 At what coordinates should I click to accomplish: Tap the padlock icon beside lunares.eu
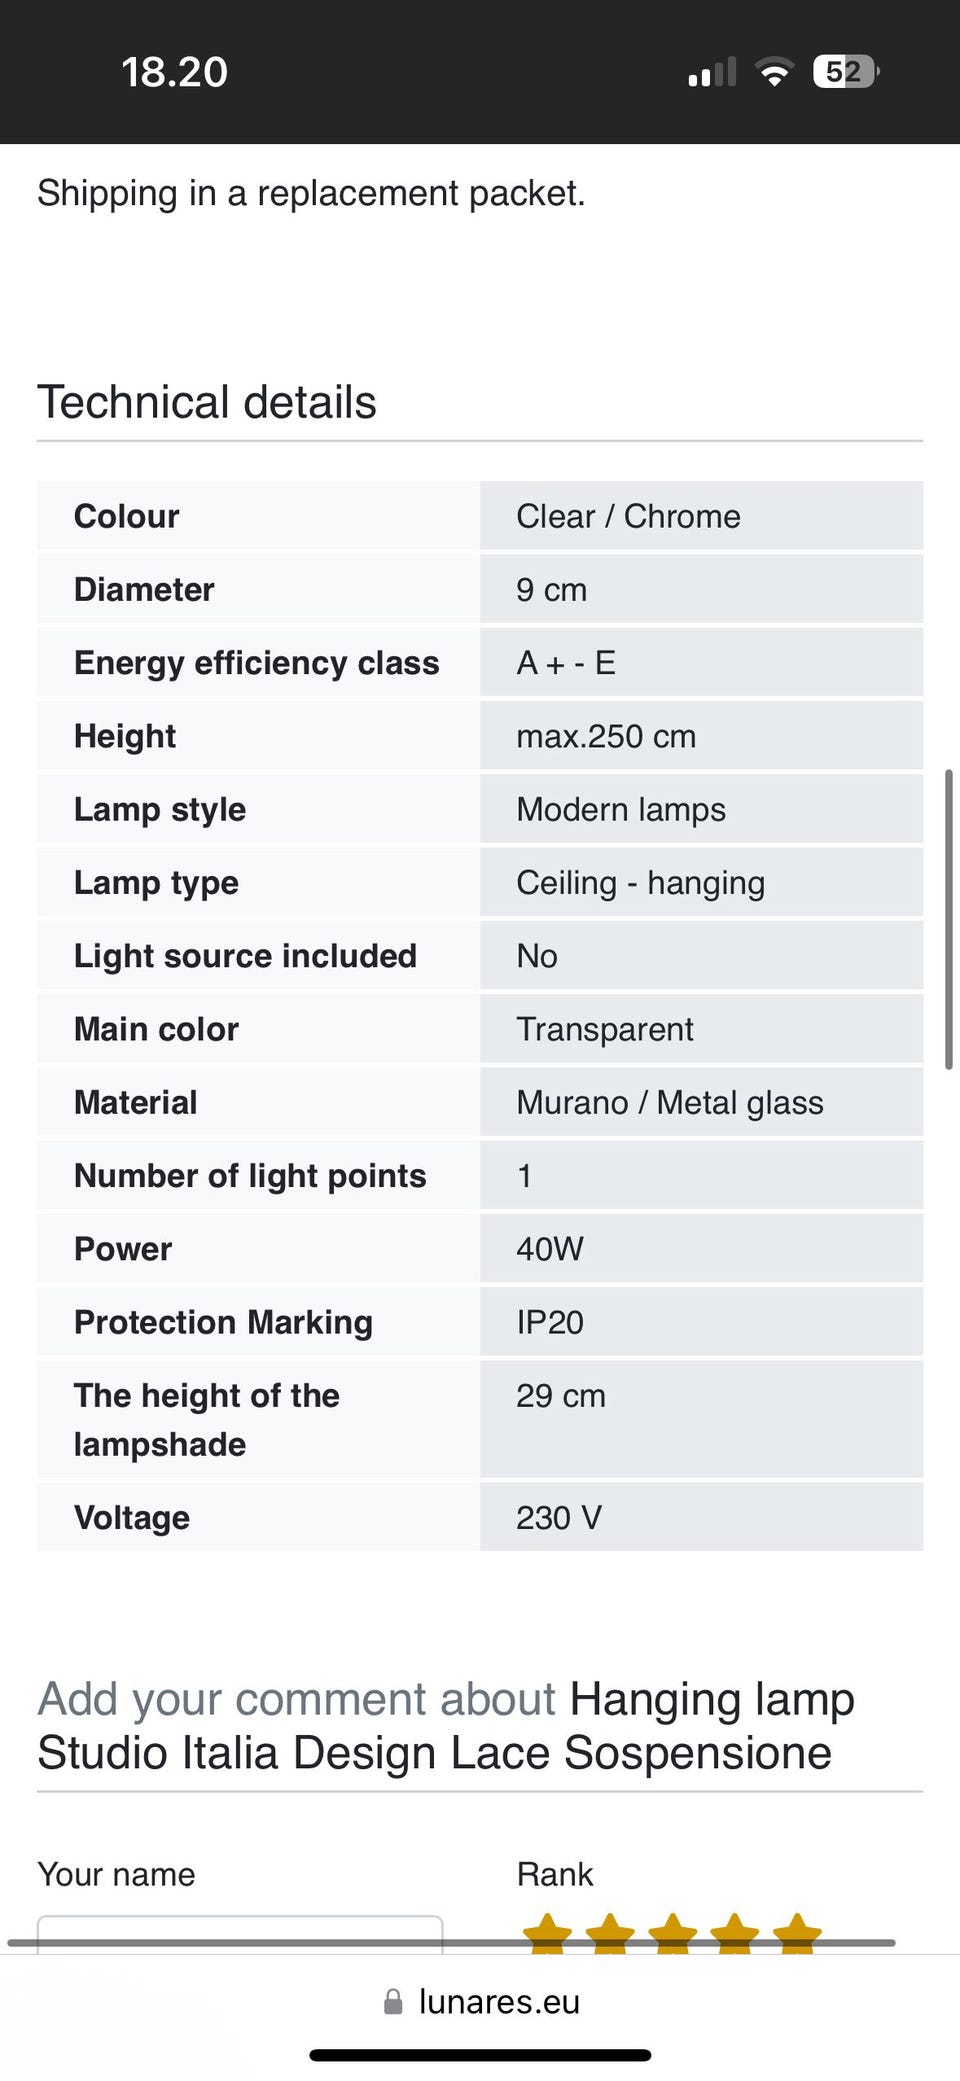[x=394, y=2001]
